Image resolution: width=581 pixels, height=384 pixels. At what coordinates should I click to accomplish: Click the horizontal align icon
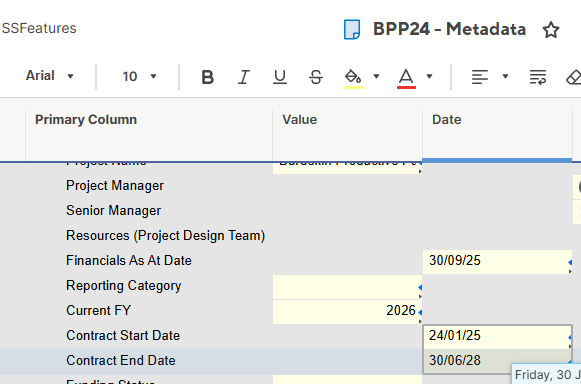pos(479,77)
